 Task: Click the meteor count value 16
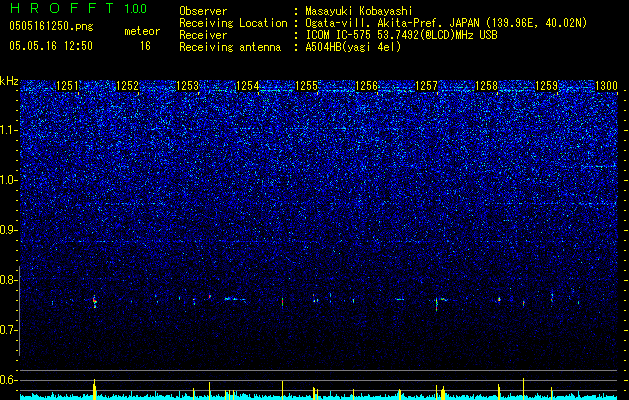click(x=145, y=46)
